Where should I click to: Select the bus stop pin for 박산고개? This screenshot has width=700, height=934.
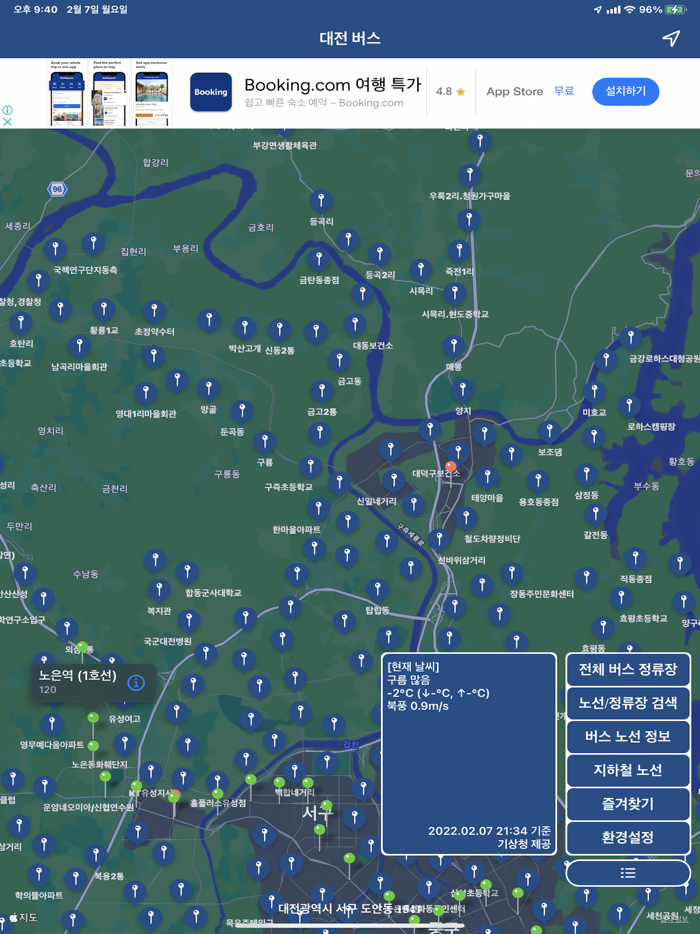(x=244, y=328)
